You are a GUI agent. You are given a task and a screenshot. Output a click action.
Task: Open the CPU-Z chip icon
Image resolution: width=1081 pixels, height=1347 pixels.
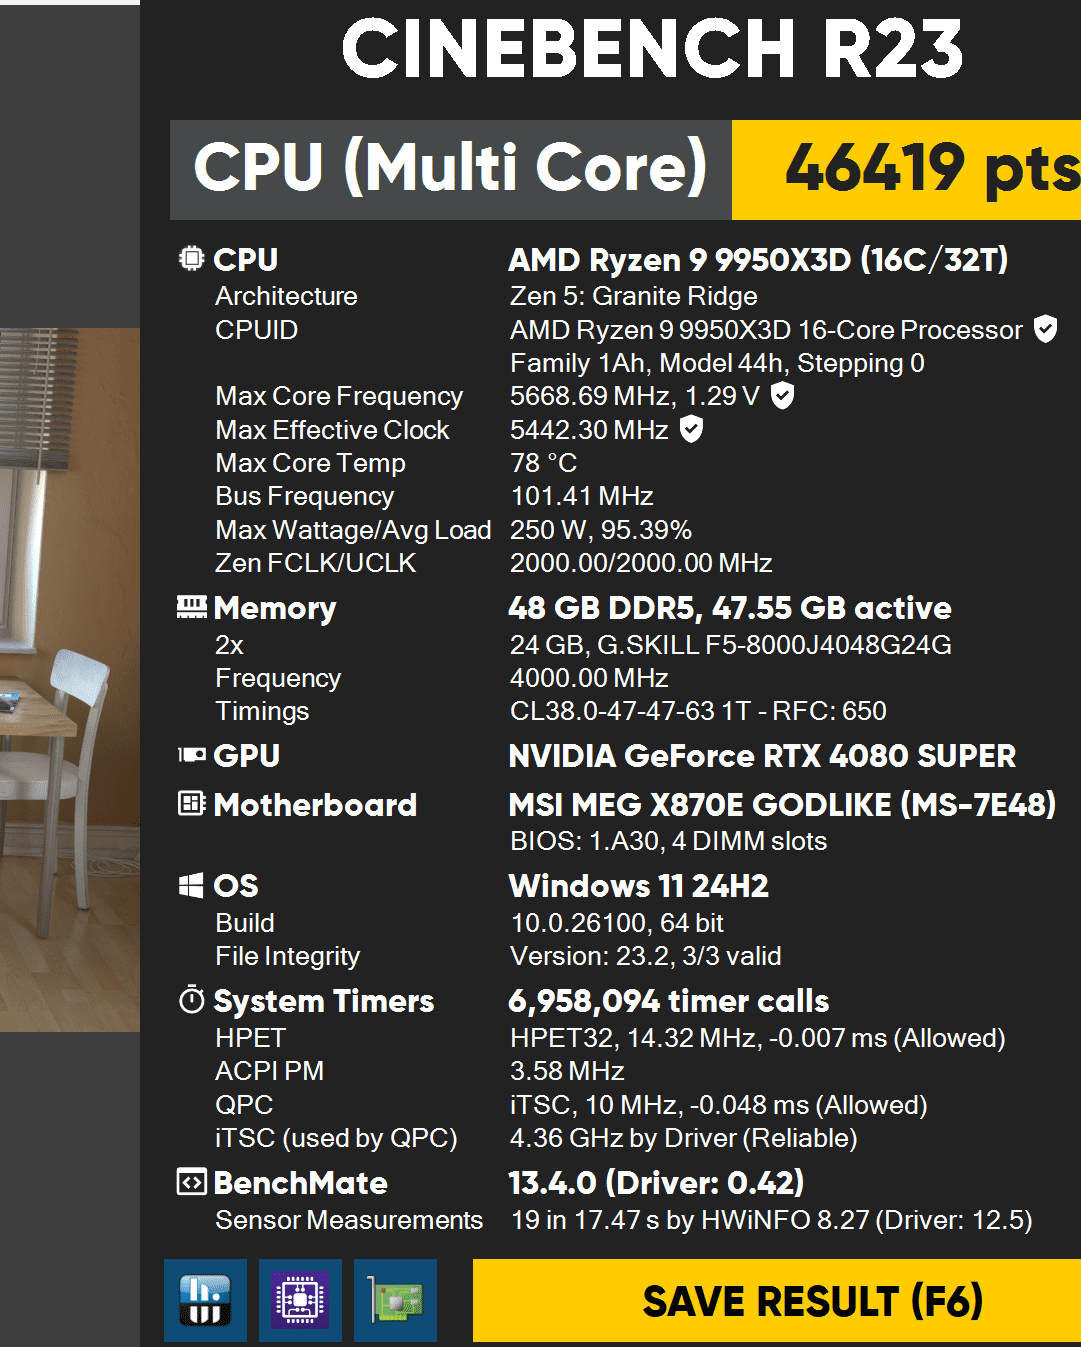pos(300,1300)
